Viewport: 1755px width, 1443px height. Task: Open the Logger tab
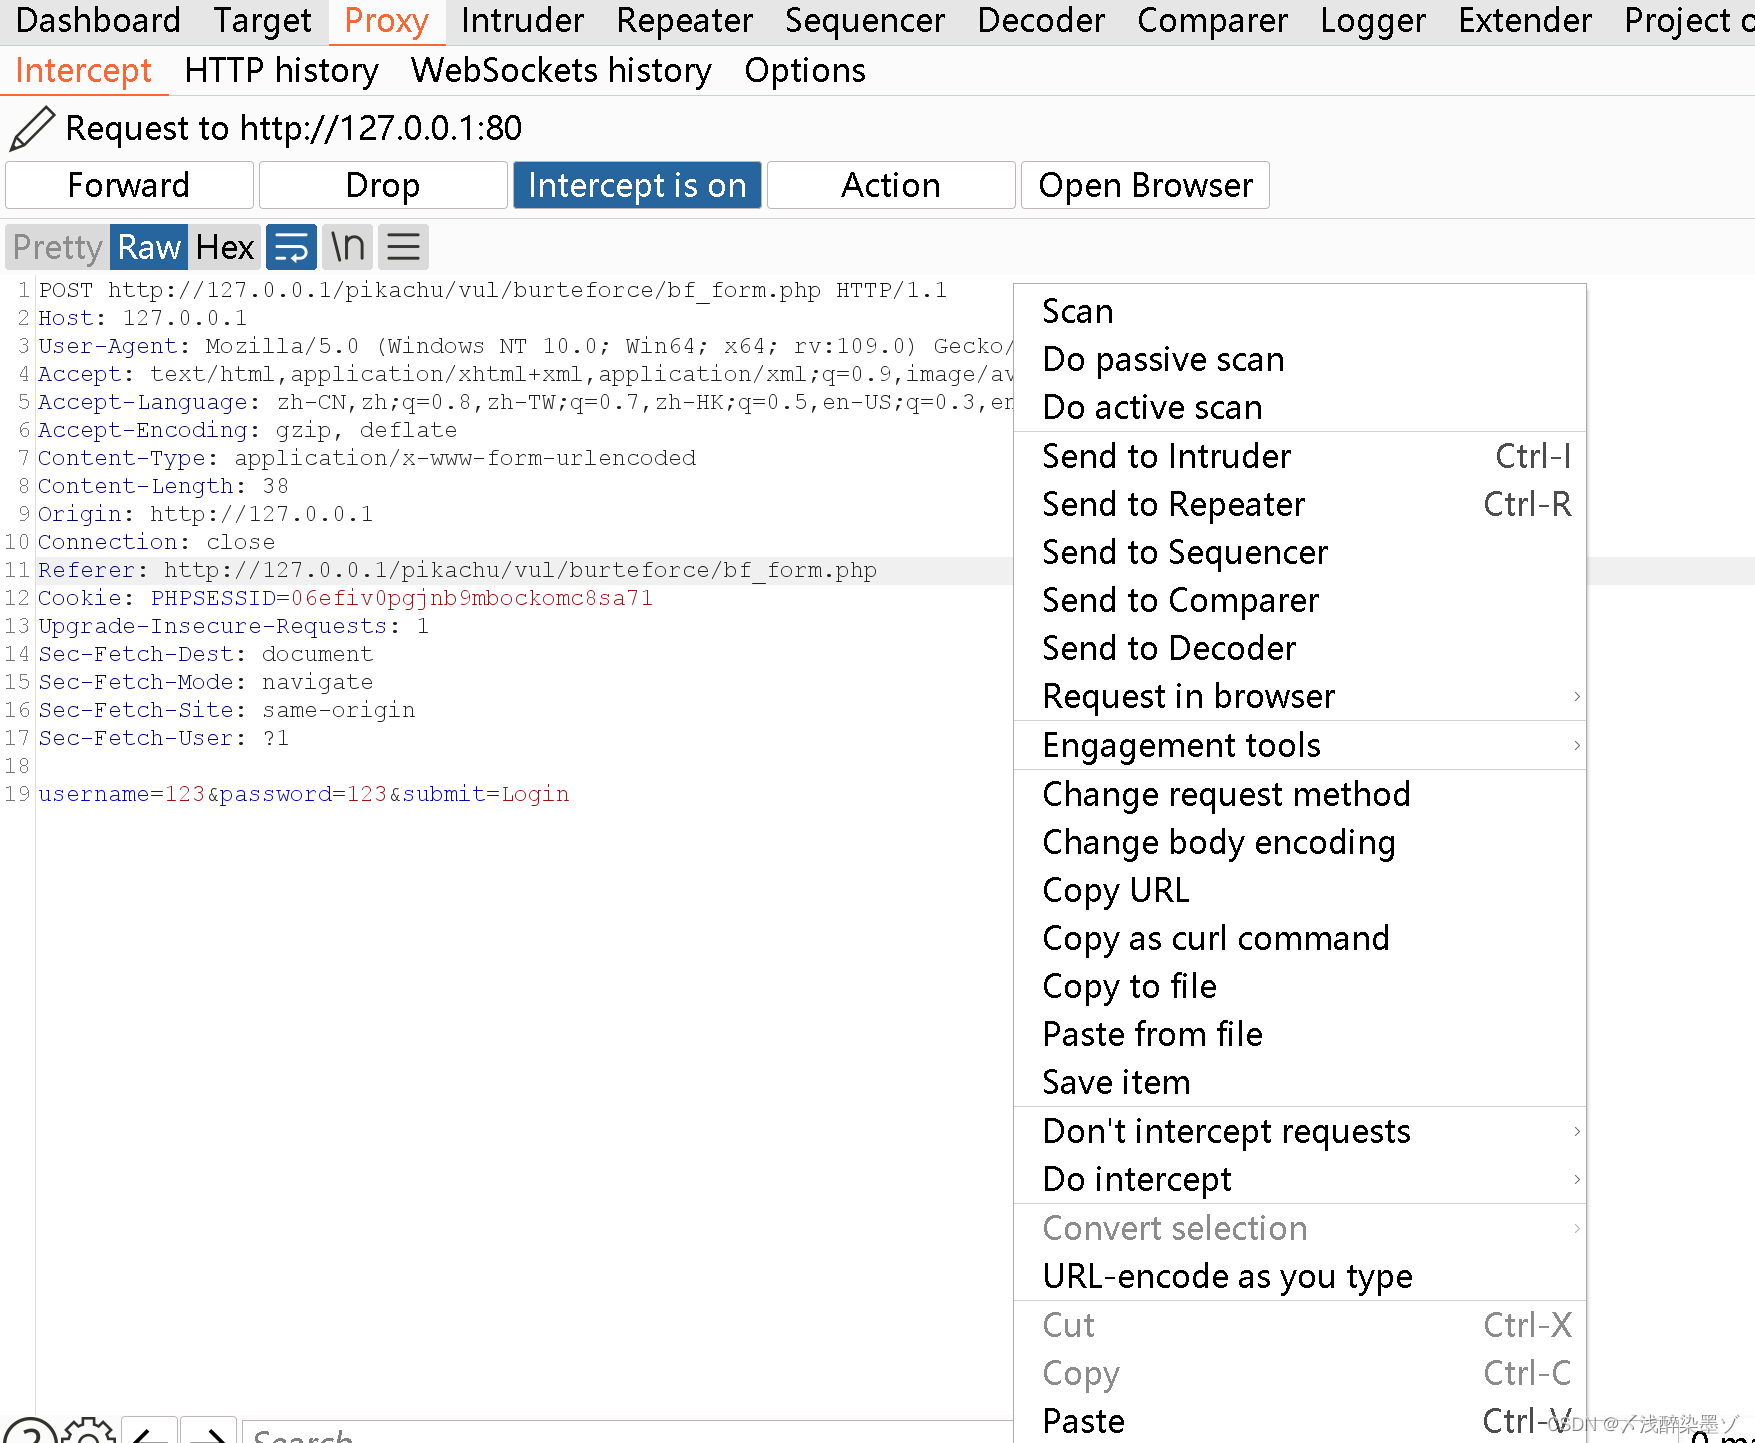tap(1373, 21)
